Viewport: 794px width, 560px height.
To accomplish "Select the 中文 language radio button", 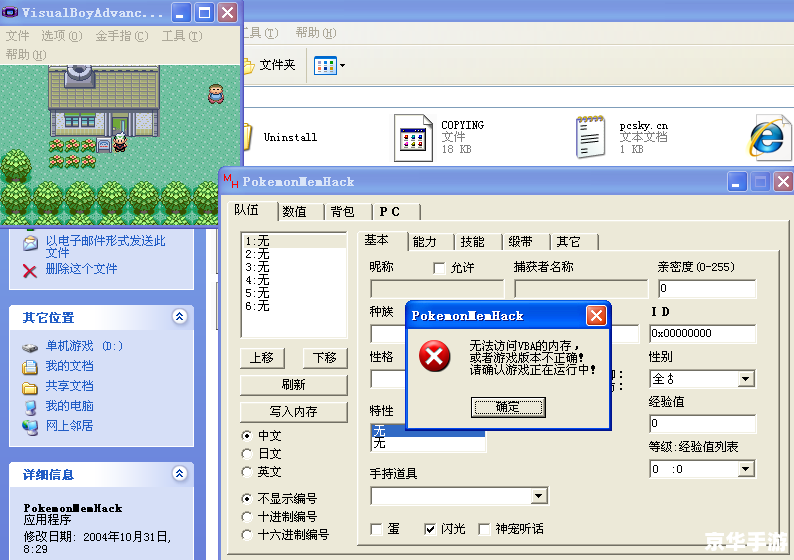I will [x=247, y=435].
